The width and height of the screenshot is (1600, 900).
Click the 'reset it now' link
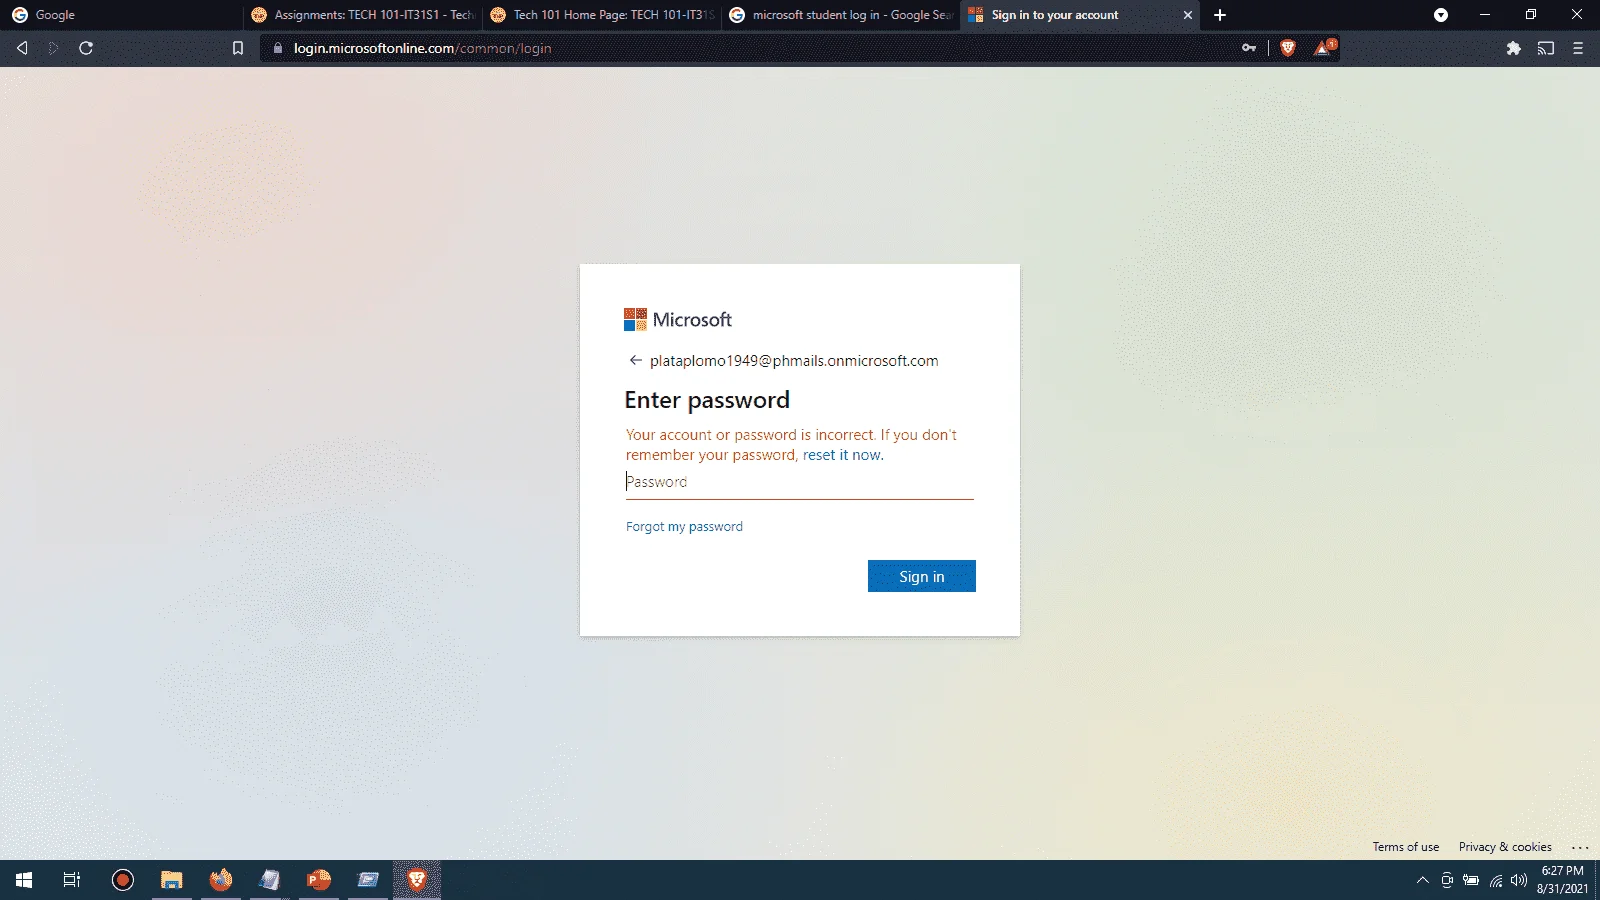pyautogui.click(x=841, y=455)
